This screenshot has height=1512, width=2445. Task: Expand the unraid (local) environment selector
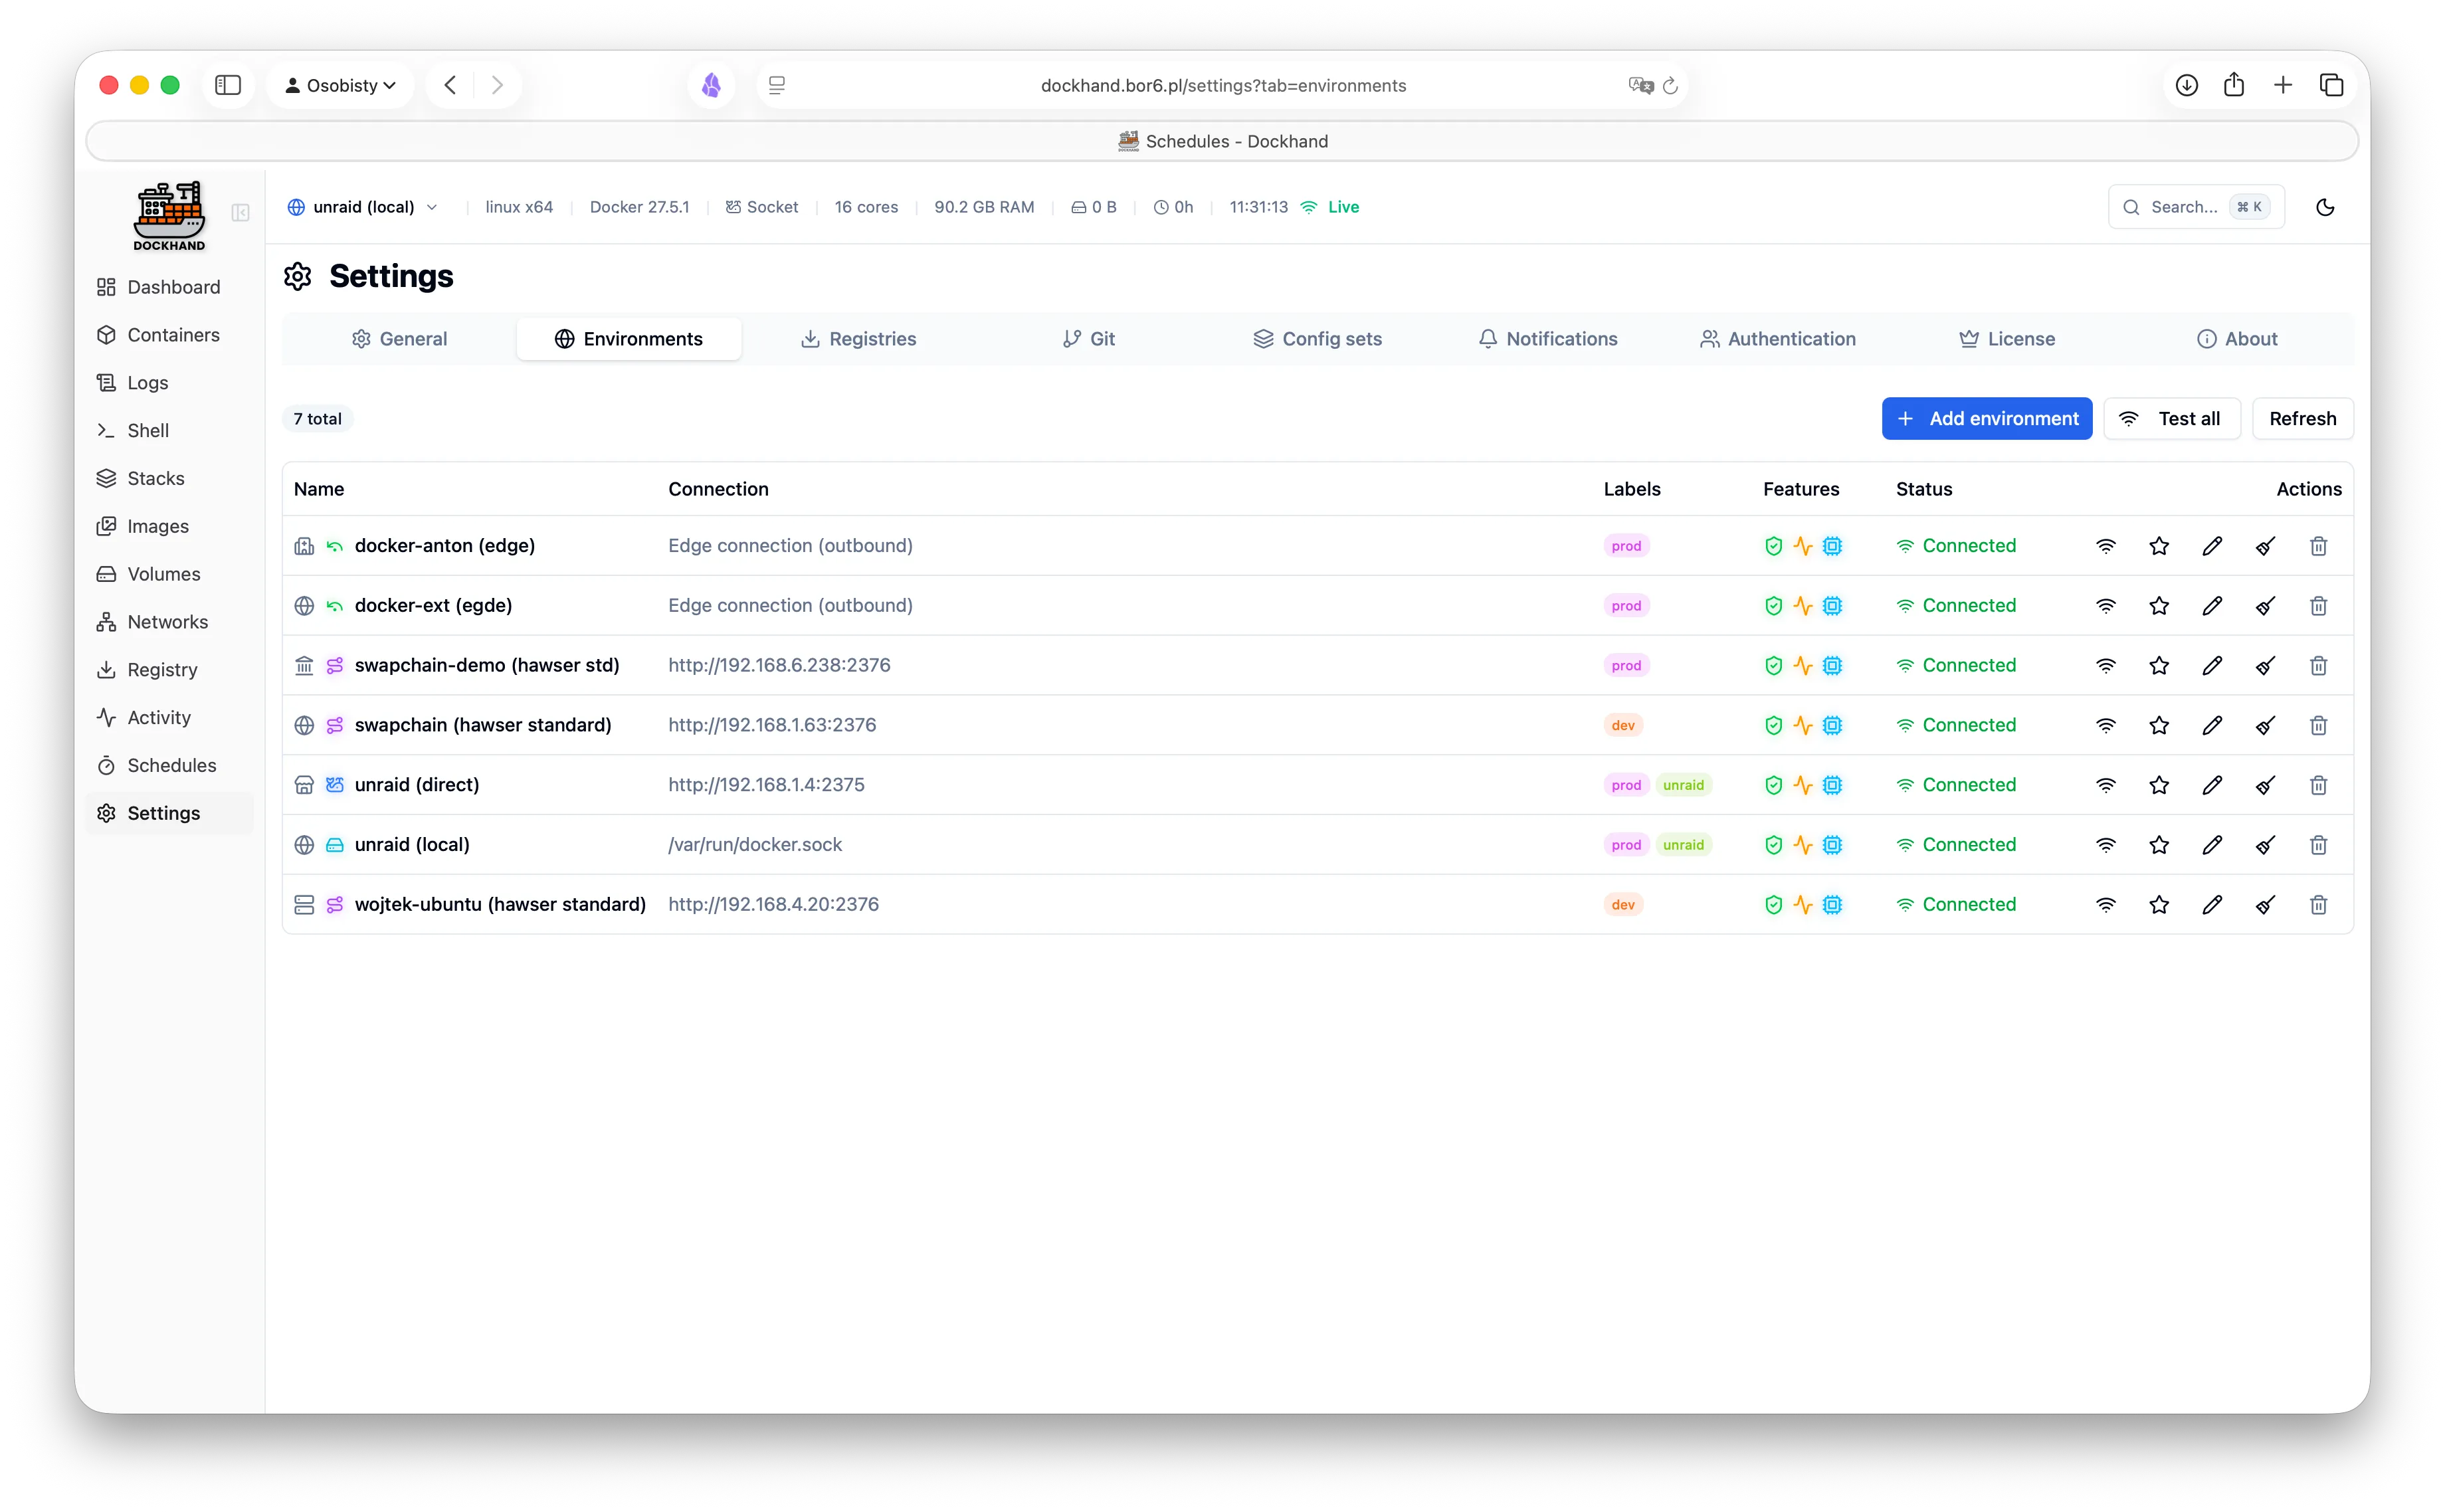coord(363,207)
